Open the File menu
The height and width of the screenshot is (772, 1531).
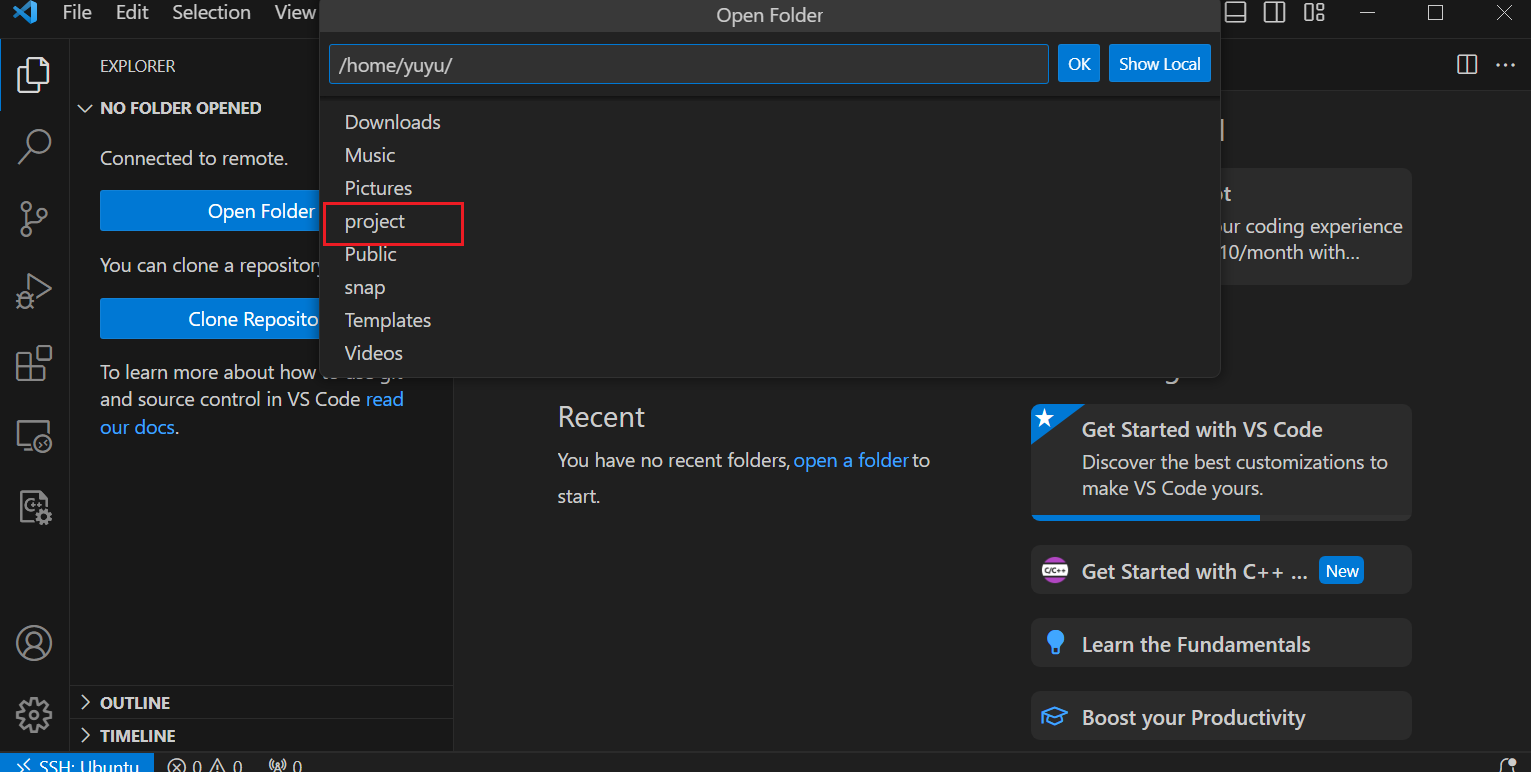click(77, 13)
